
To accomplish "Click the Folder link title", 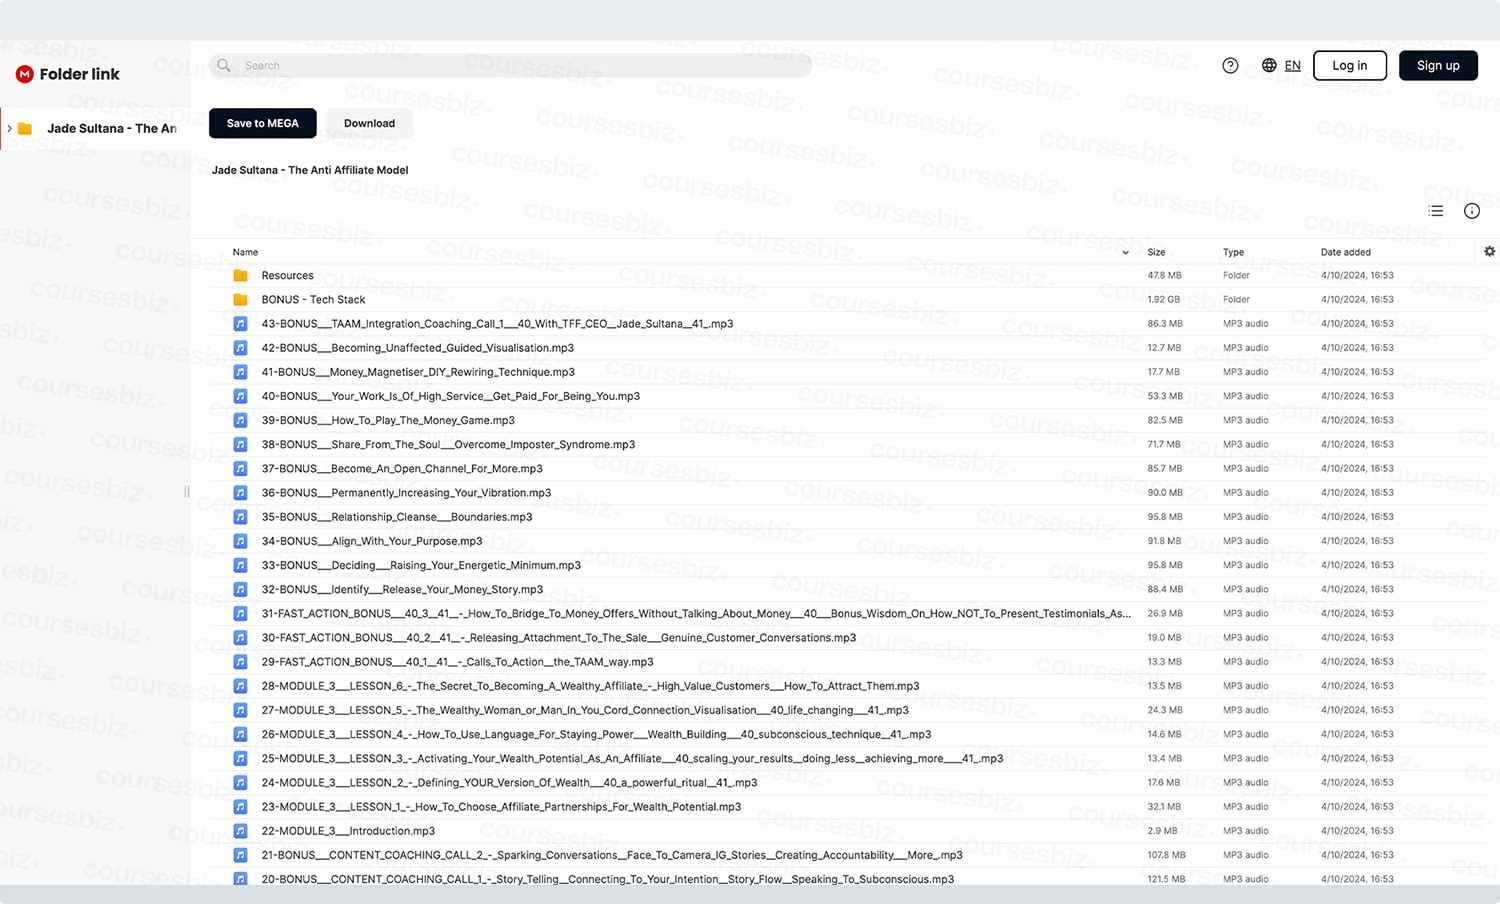I will [x=79, y=74].
